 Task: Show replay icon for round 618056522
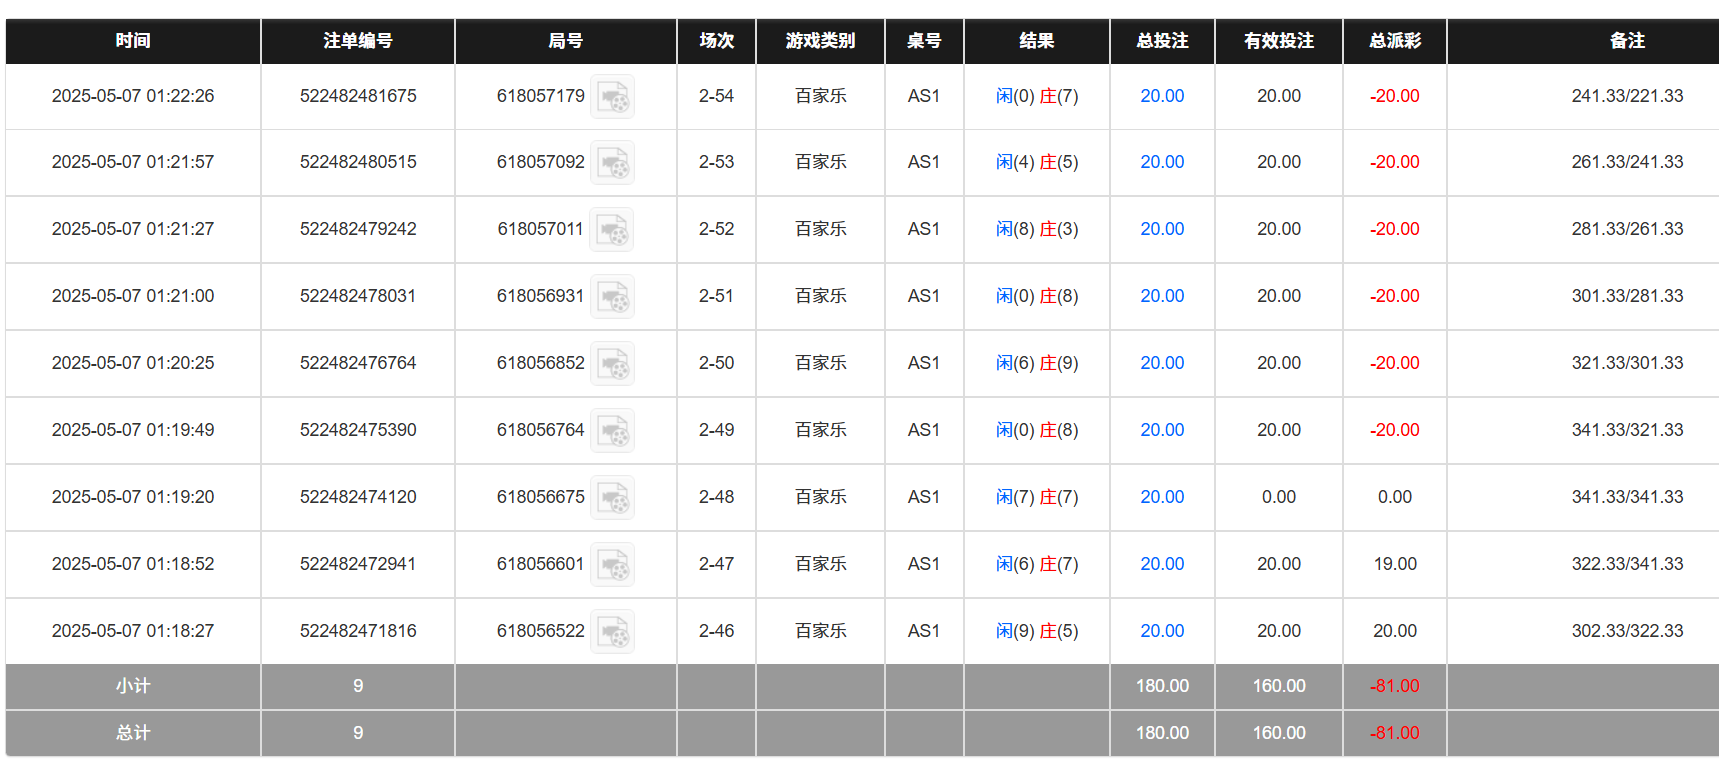click(x=612, y=632)
